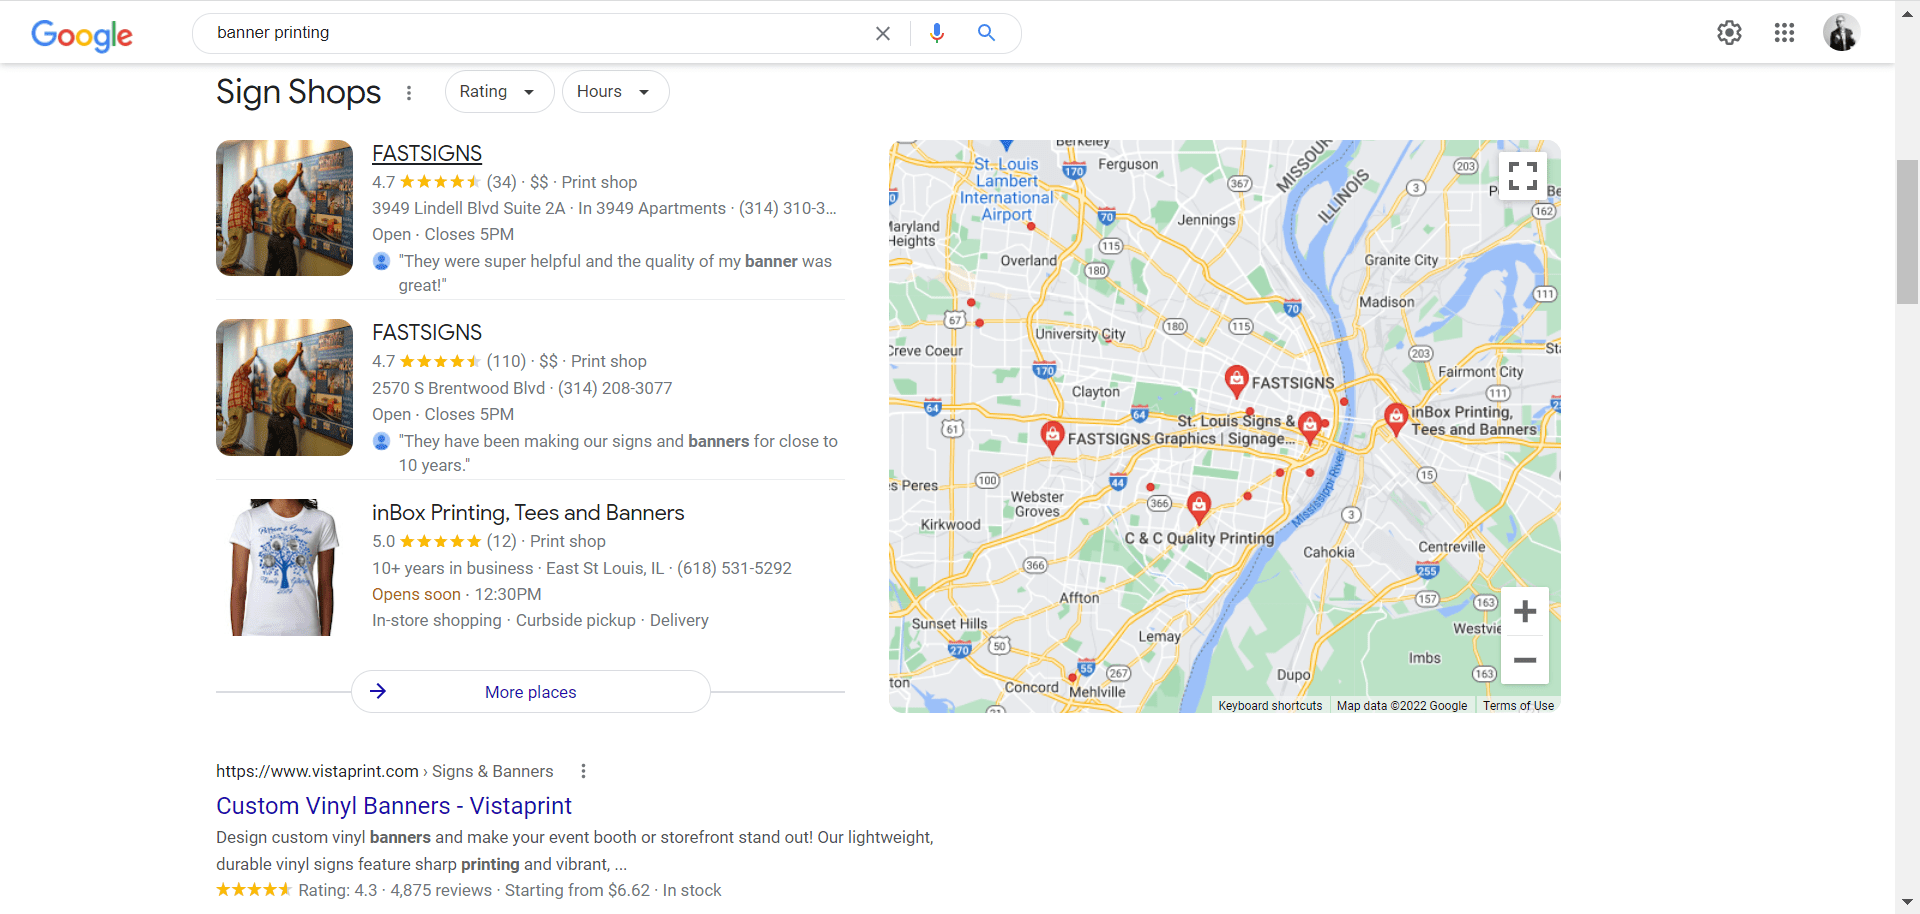Click second FASTSIGNS listing photo
The image size is (1920, 914).
(x=284, y=388)
